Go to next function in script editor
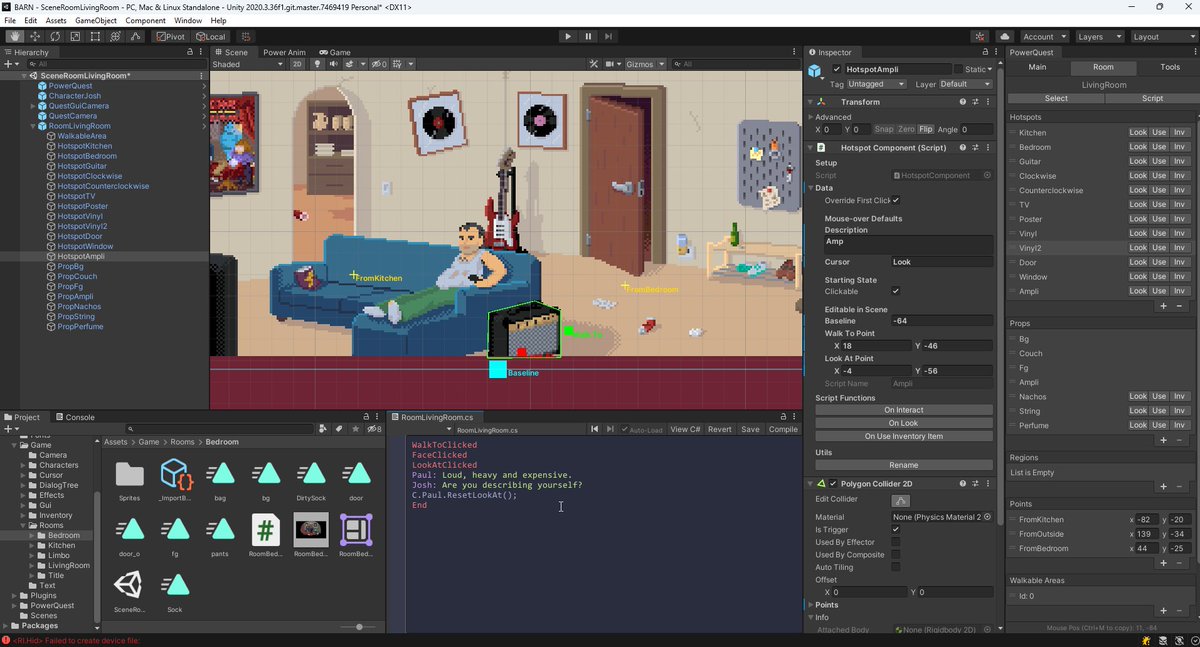This screenshot has width=1200, height=647. (610, 429)
